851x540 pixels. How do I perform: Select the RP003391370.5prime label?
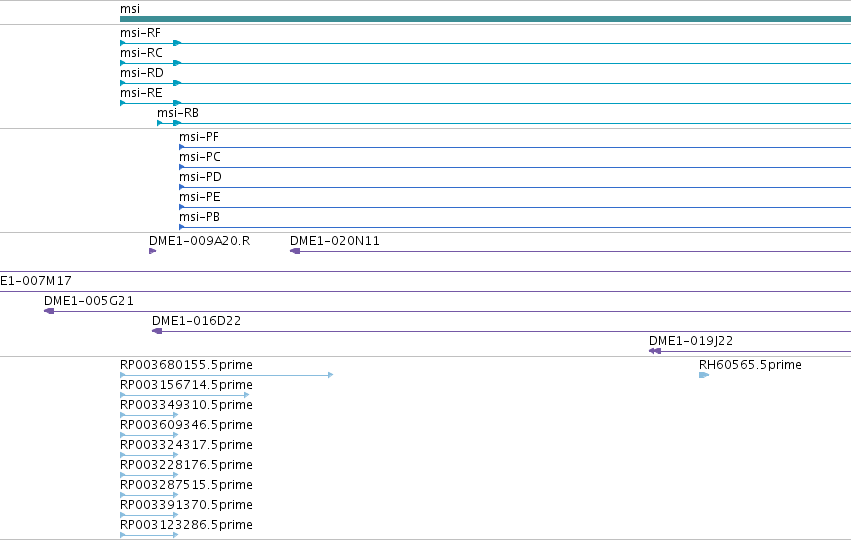(x=186, y=505)
